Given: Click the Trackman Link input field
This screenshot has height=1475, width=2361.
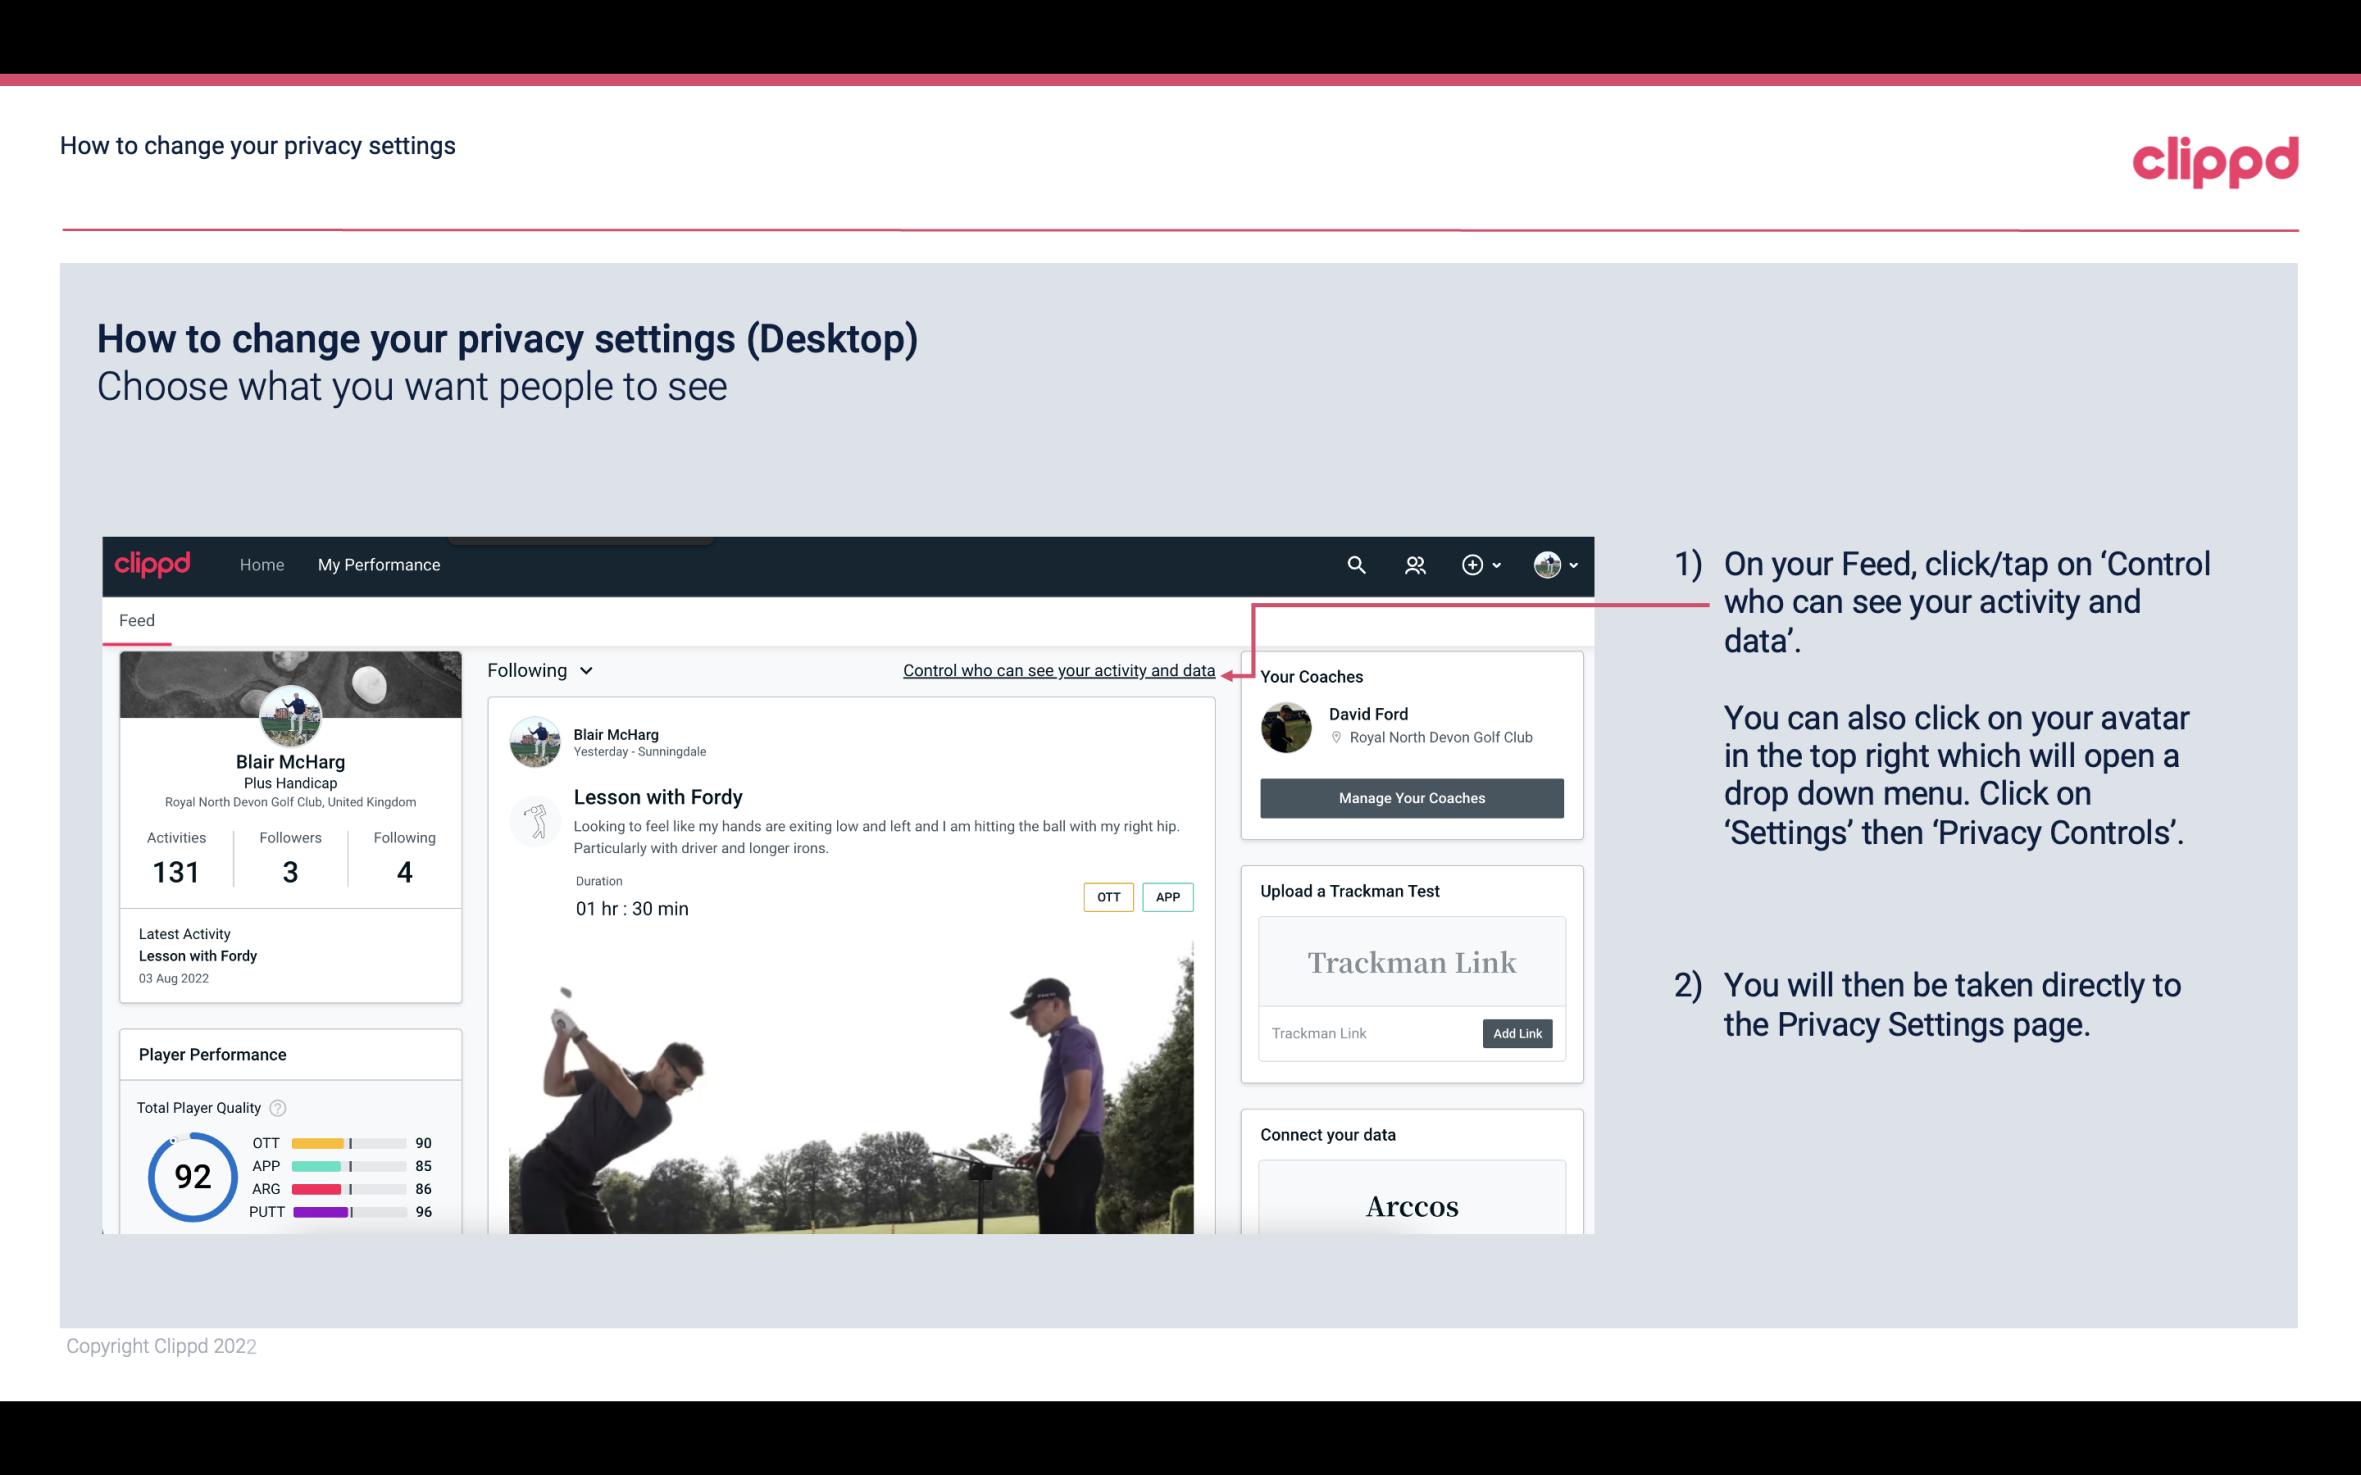Looking at the screenshot, I should pyautogui.click(x=1369, y=1033).
